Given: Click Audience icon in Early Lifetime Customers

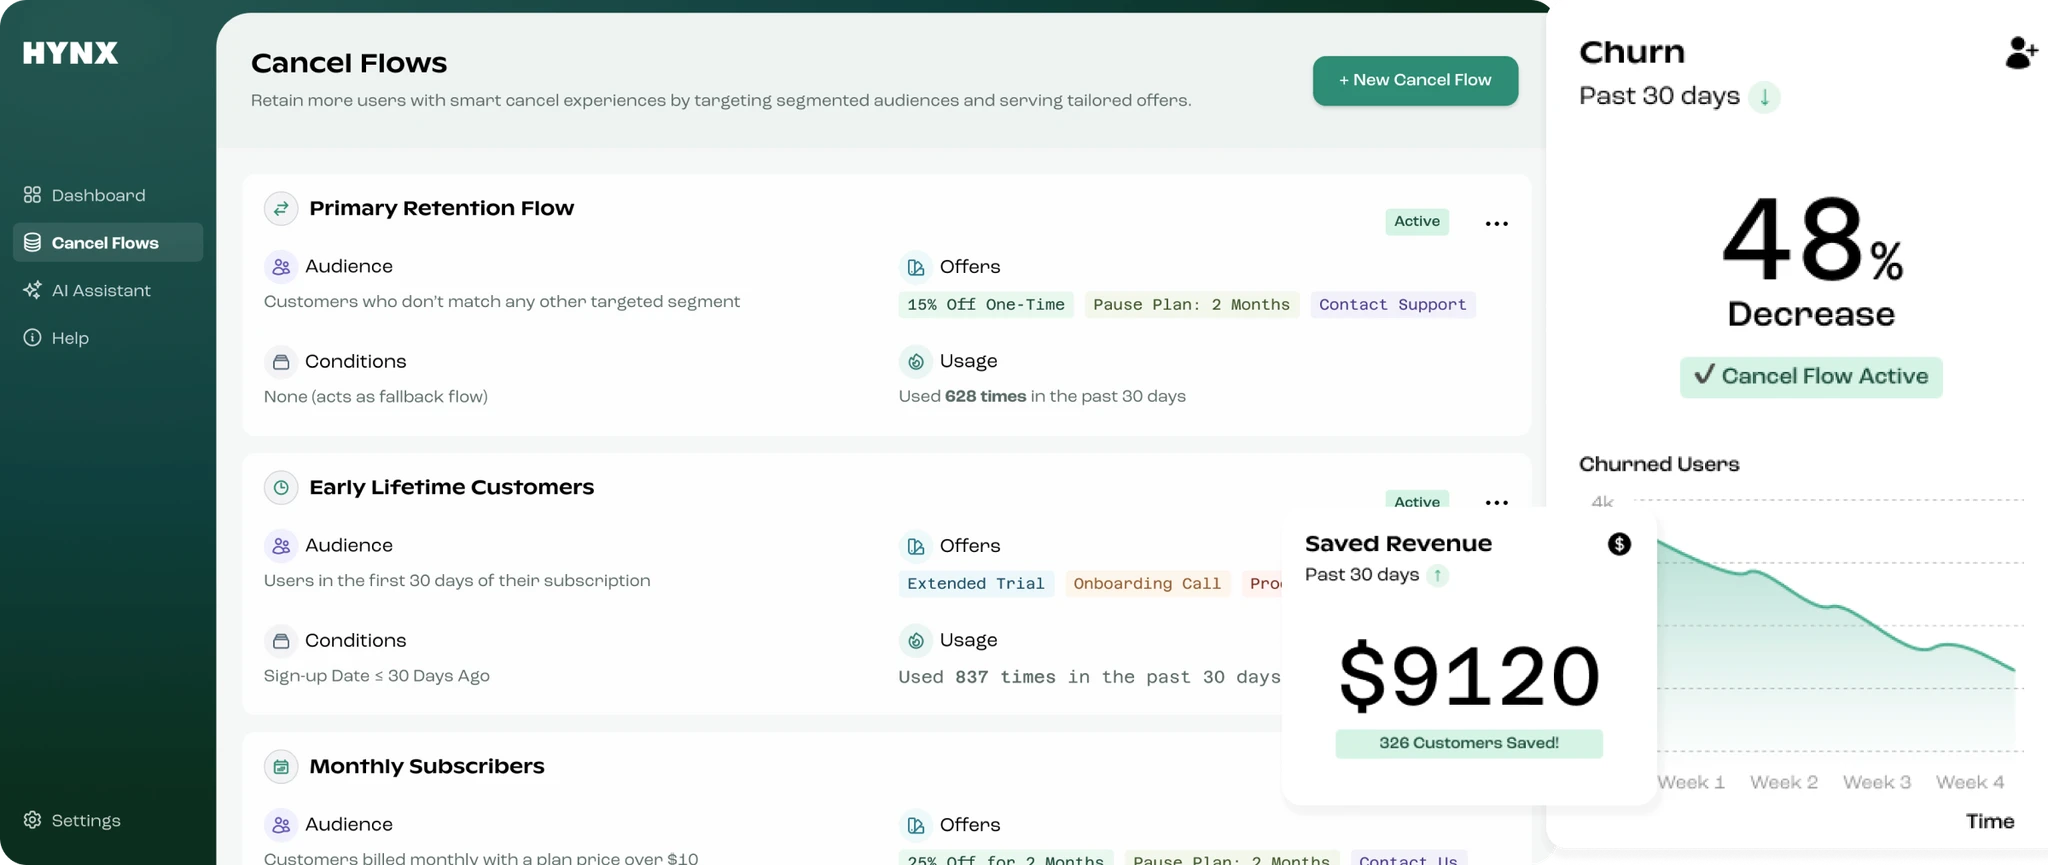Looking at the screenshot, I should point(281,546).
